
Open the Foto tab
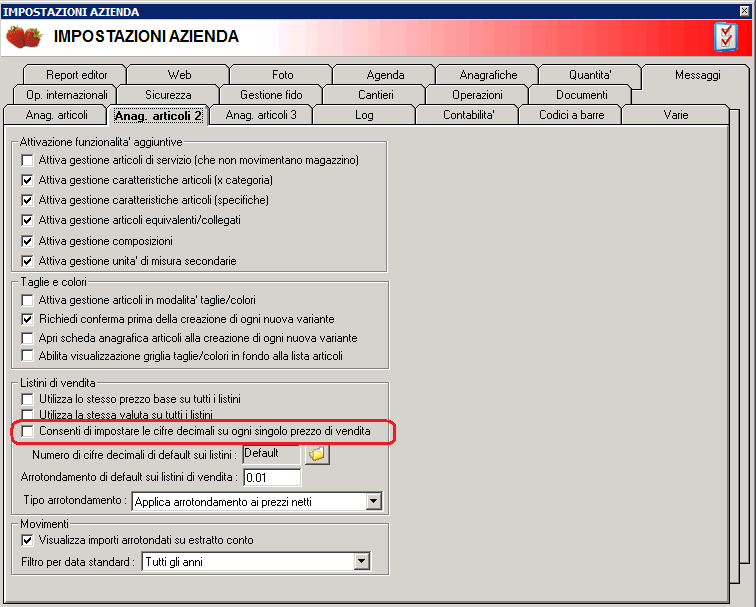click(283, 75)
